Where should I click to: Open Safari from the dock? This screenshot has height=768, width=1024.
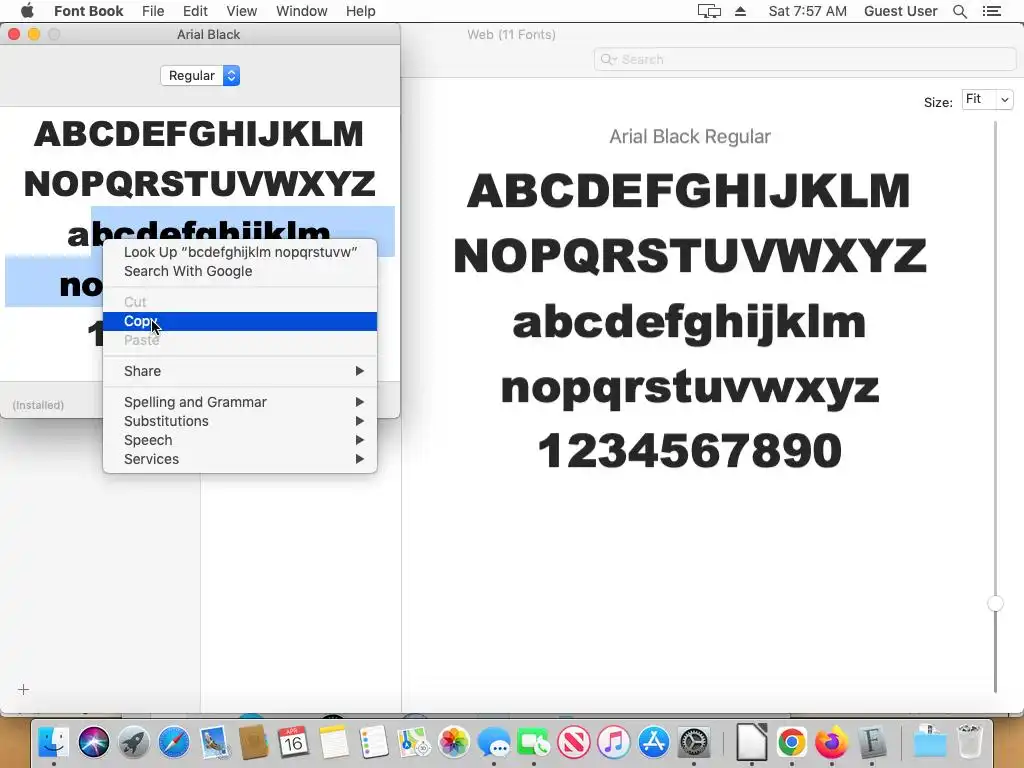click(x=174, y=743)
